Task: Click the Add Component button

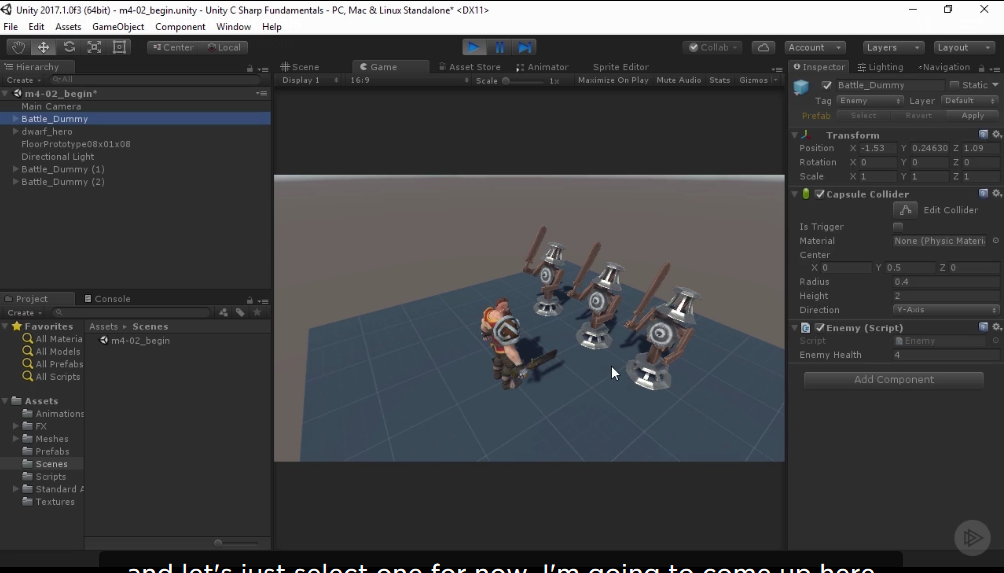Action: [x=893, y=380]
